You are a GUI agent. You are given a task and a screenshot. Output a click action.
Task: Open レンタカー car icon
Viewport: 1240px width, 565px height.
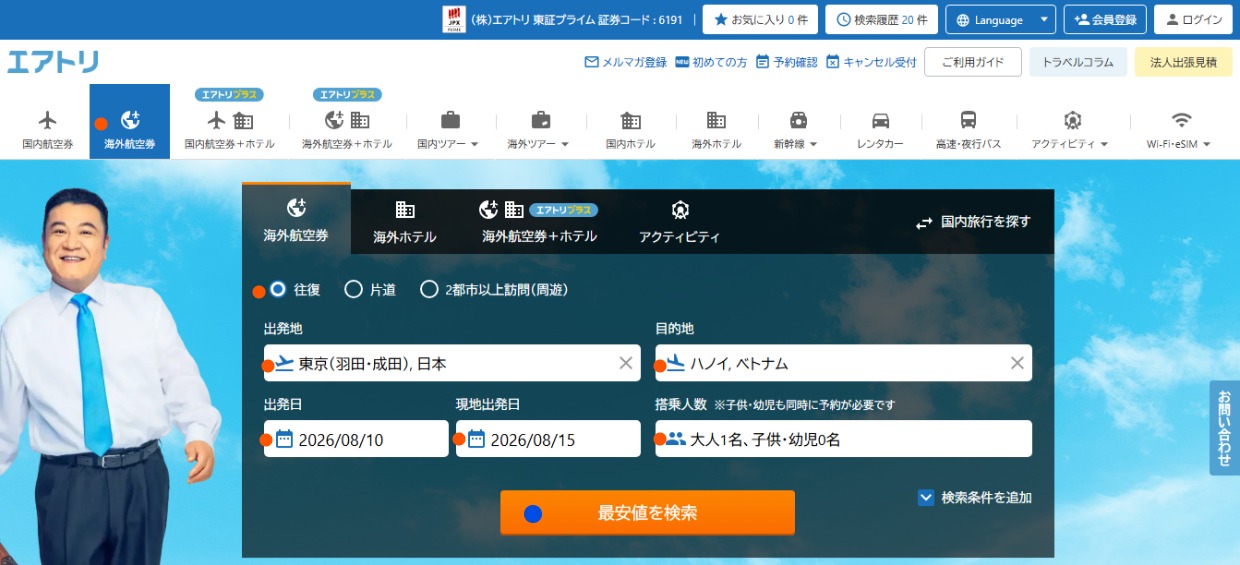pyautogui.click(x=880, y=121)
